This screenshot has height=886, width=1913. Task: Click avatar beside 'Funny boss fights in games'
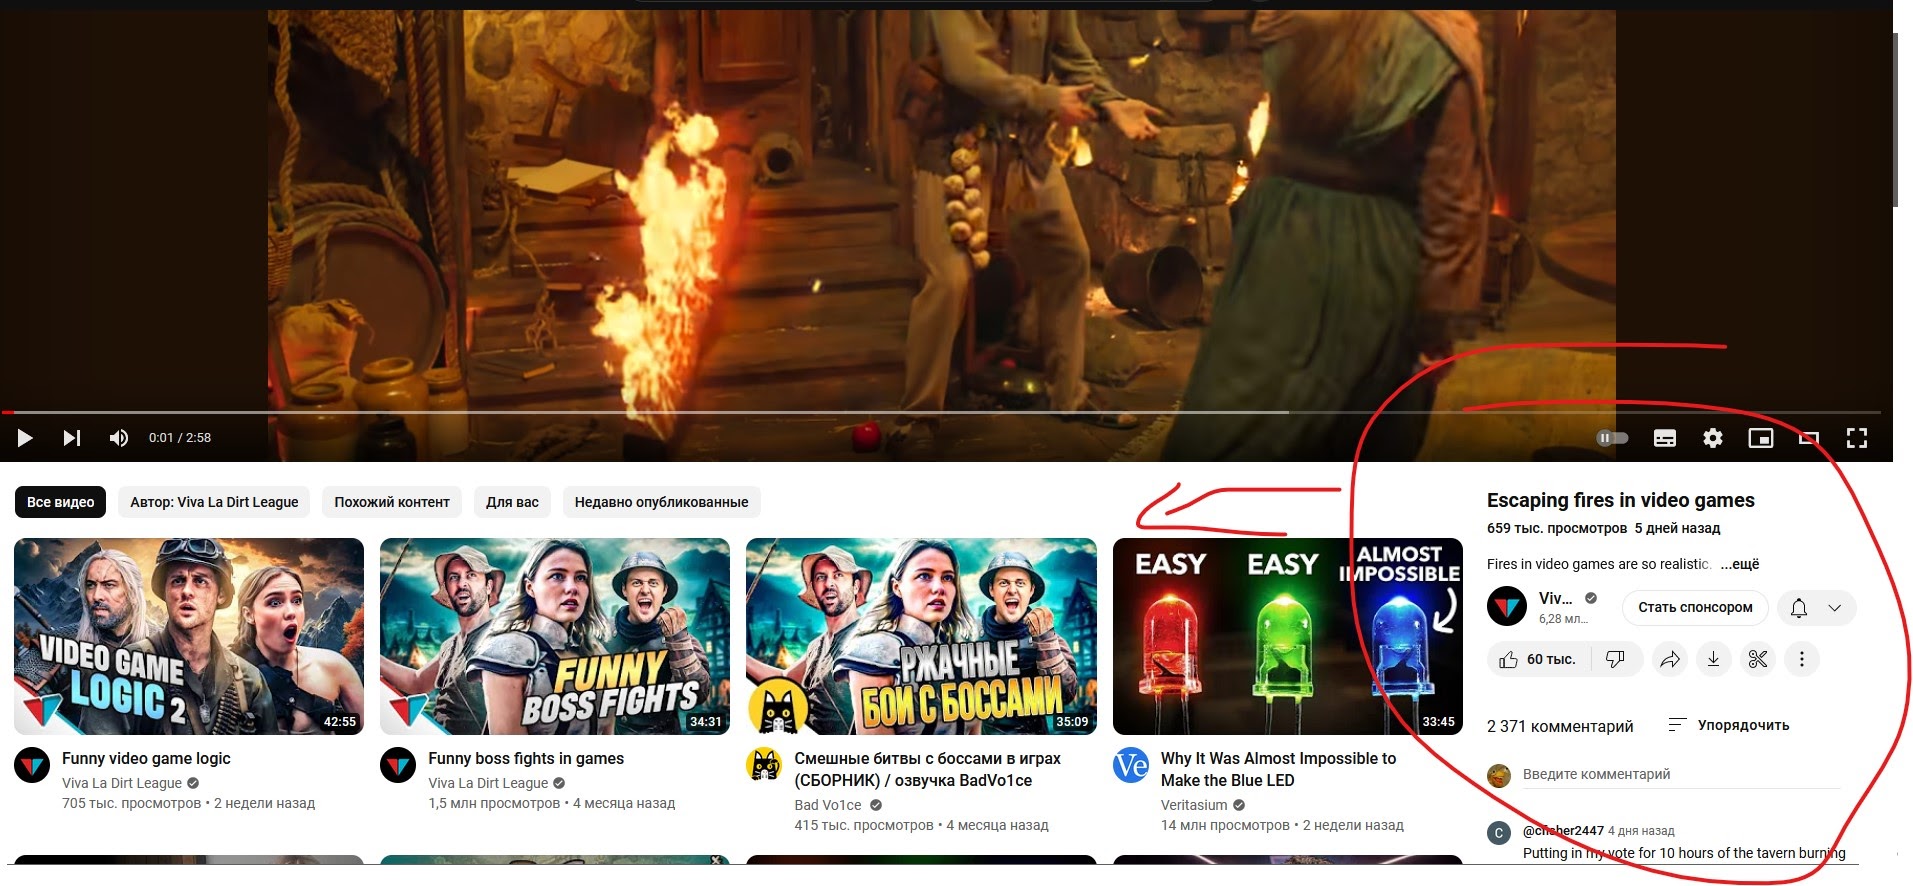(x=398, y=766)
